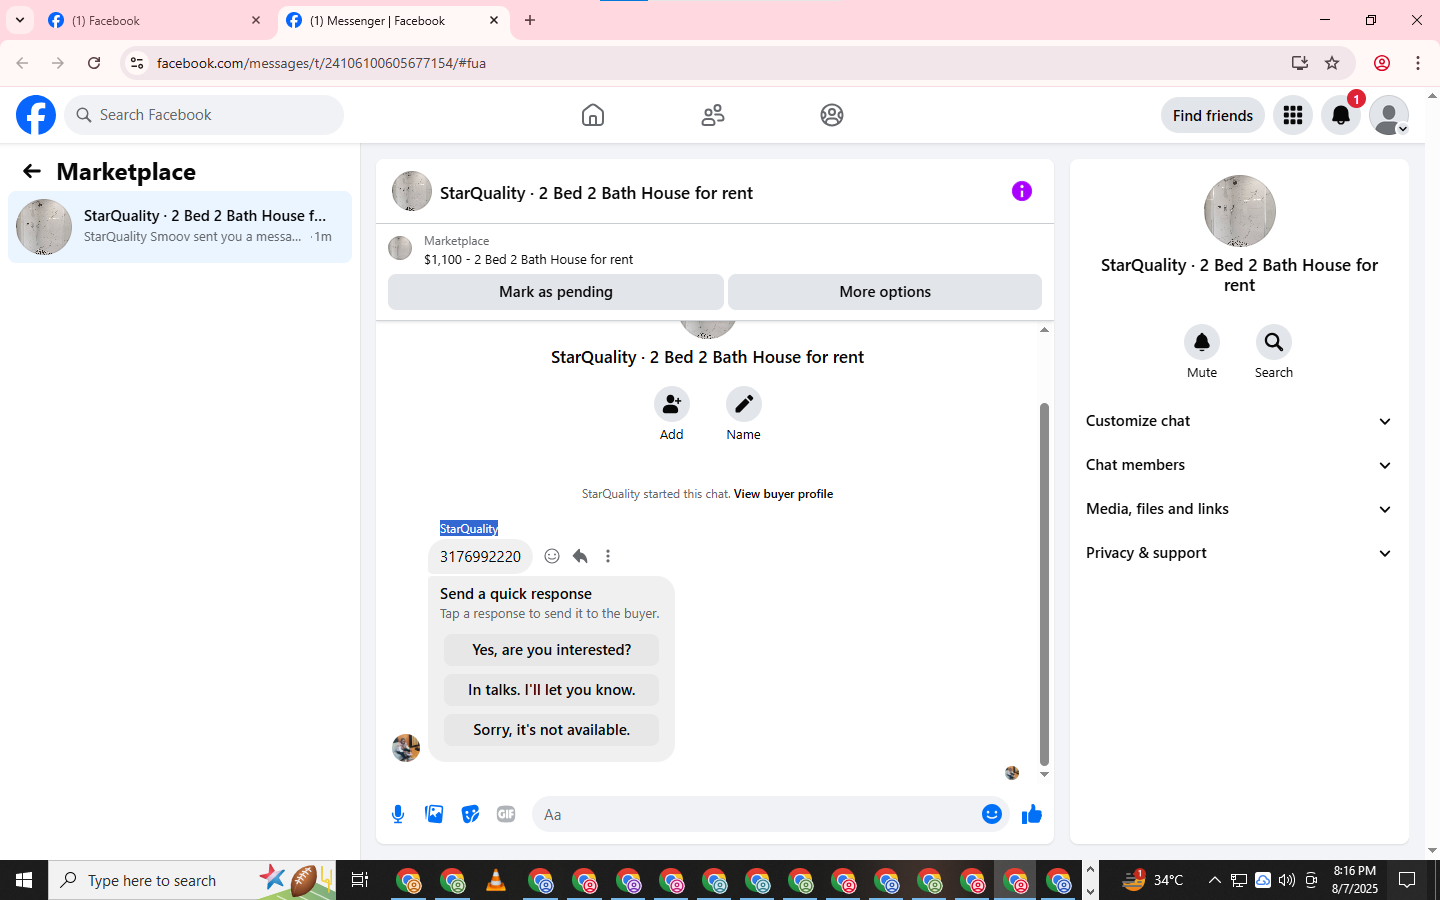Viewport: 1440px width, 900px height.
Task: Click the $1,100 - 2 Bed 2 Bath listing
Action: tap(528, 259)
